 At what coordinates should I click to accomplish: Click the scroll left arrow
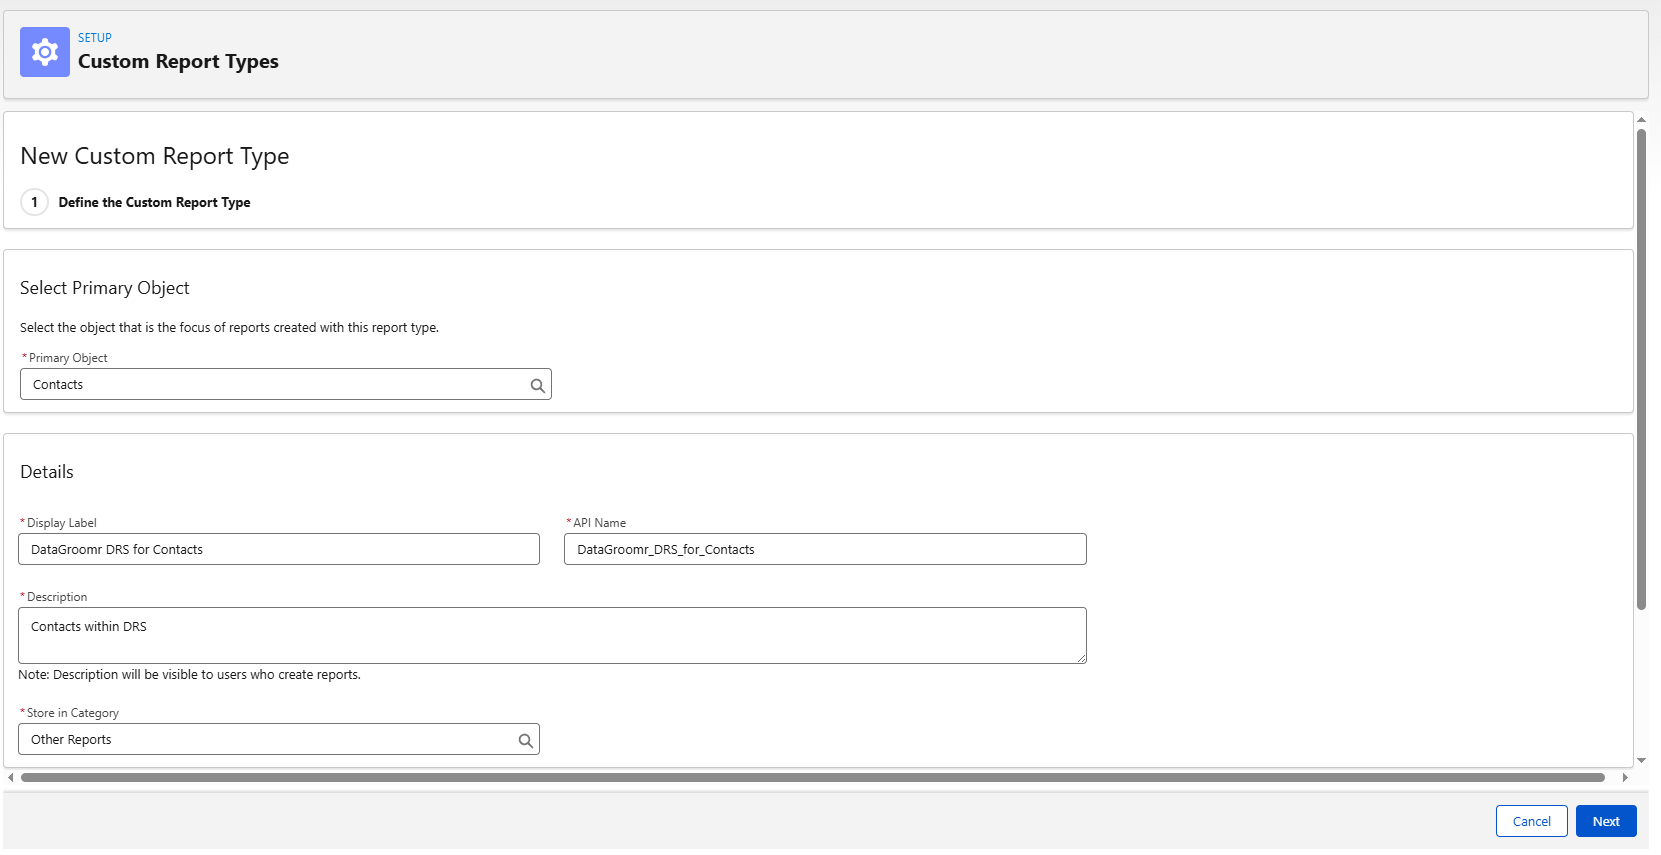coord(11,777)
